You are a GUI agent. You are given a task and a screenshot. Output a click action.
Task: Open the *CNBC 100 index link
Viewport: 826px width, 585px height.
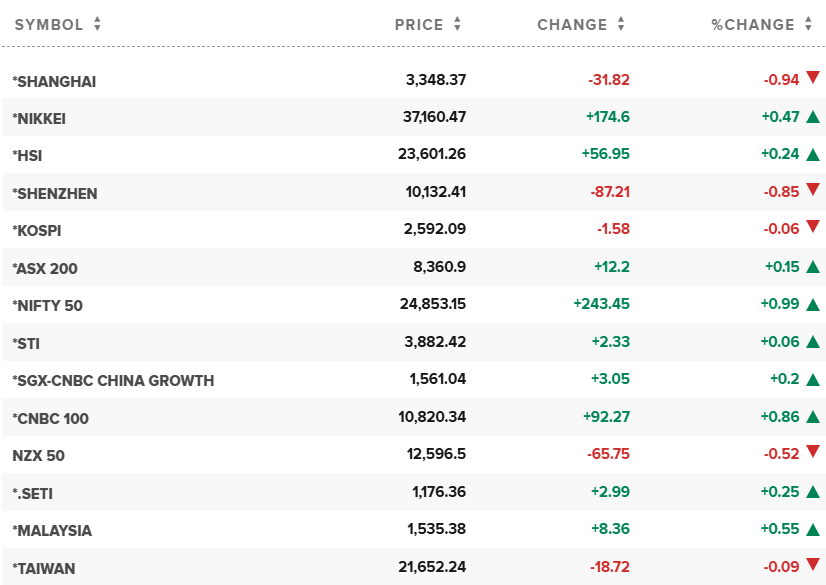point(50,418)
